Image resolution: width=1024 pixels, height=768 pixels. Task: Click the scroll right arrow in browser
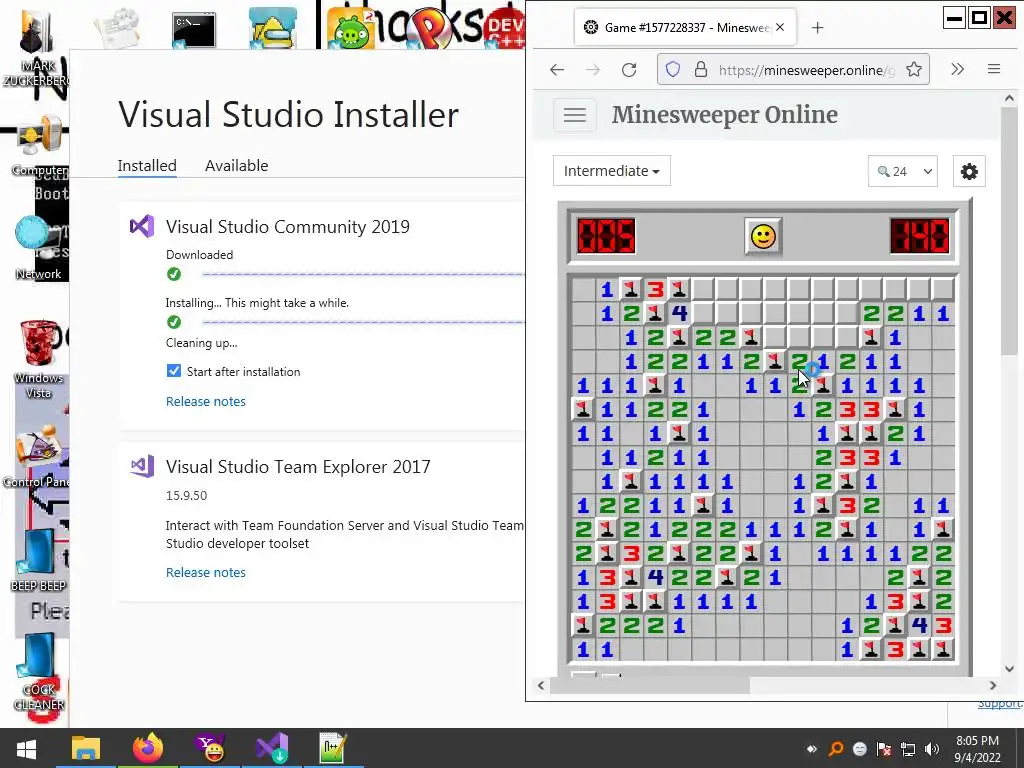point(993,686)
